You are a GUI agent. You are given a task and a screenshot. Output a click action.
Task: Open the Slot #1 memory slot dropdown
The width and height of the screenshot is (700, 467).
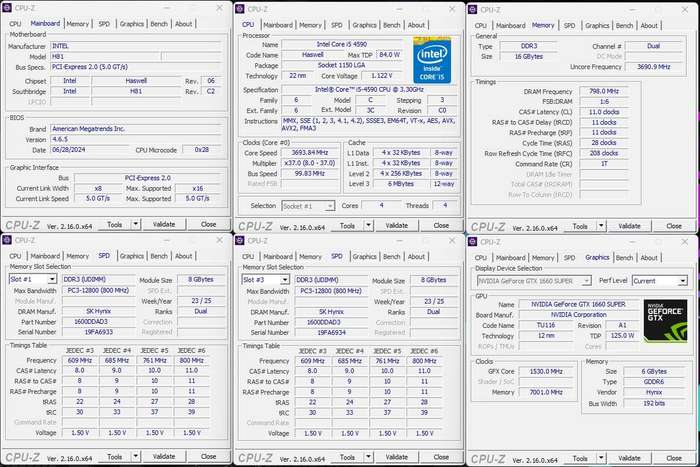(x=52, y=279)
